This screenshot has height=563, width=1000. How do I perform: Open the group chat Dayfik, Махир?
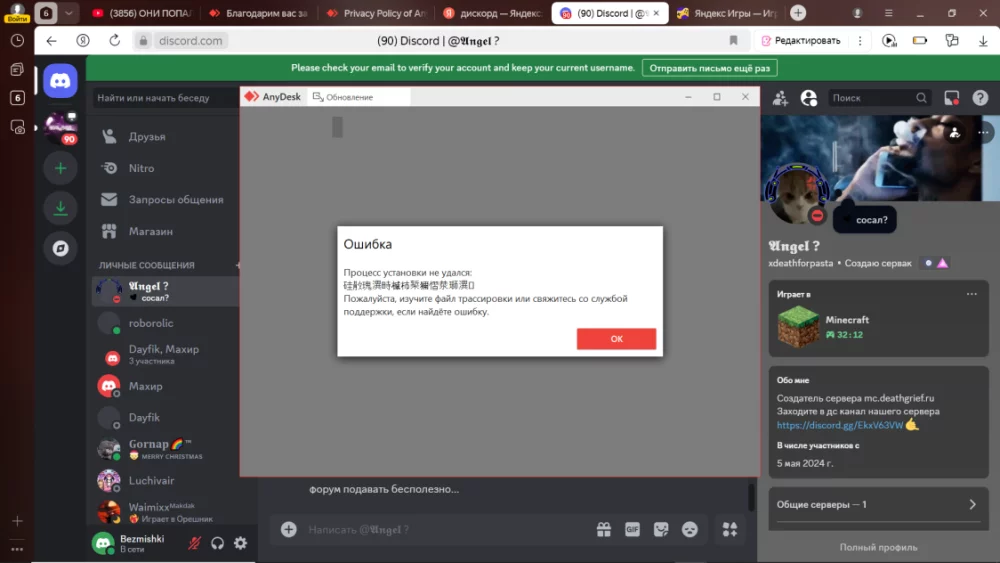tap(166, 355)
